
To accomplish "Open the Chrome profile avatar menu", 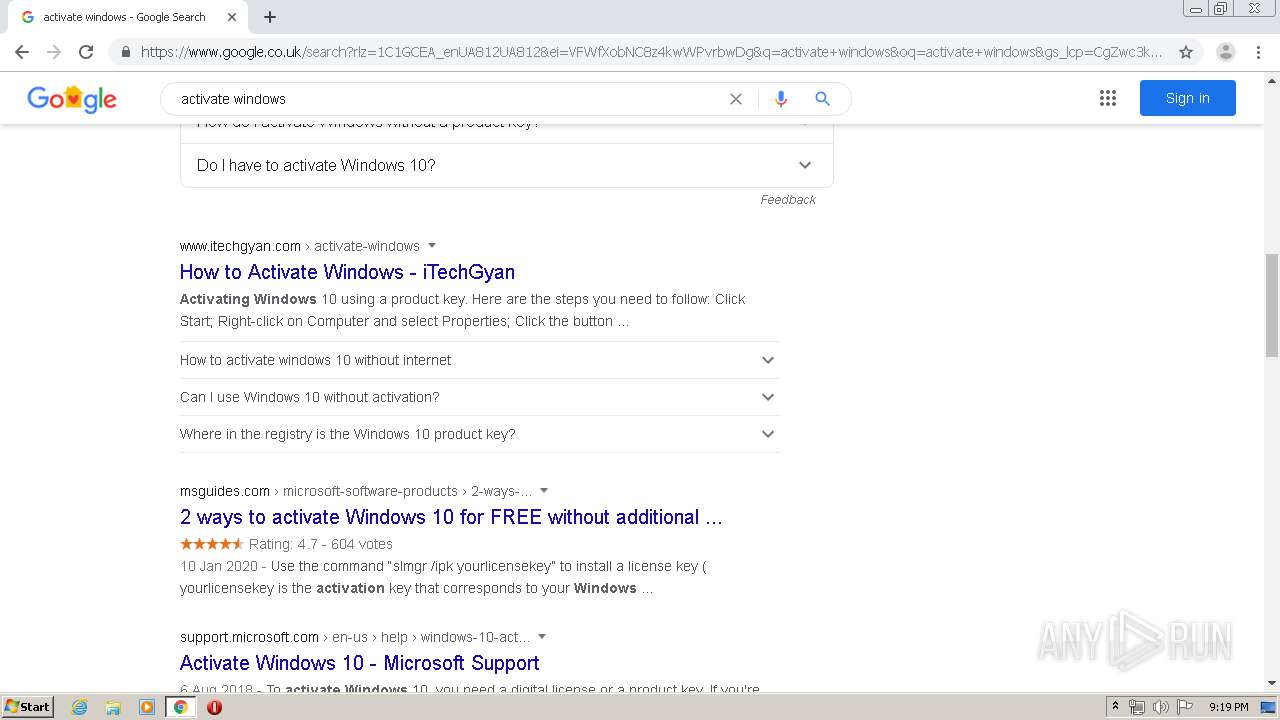I will tap(1225, 52).
